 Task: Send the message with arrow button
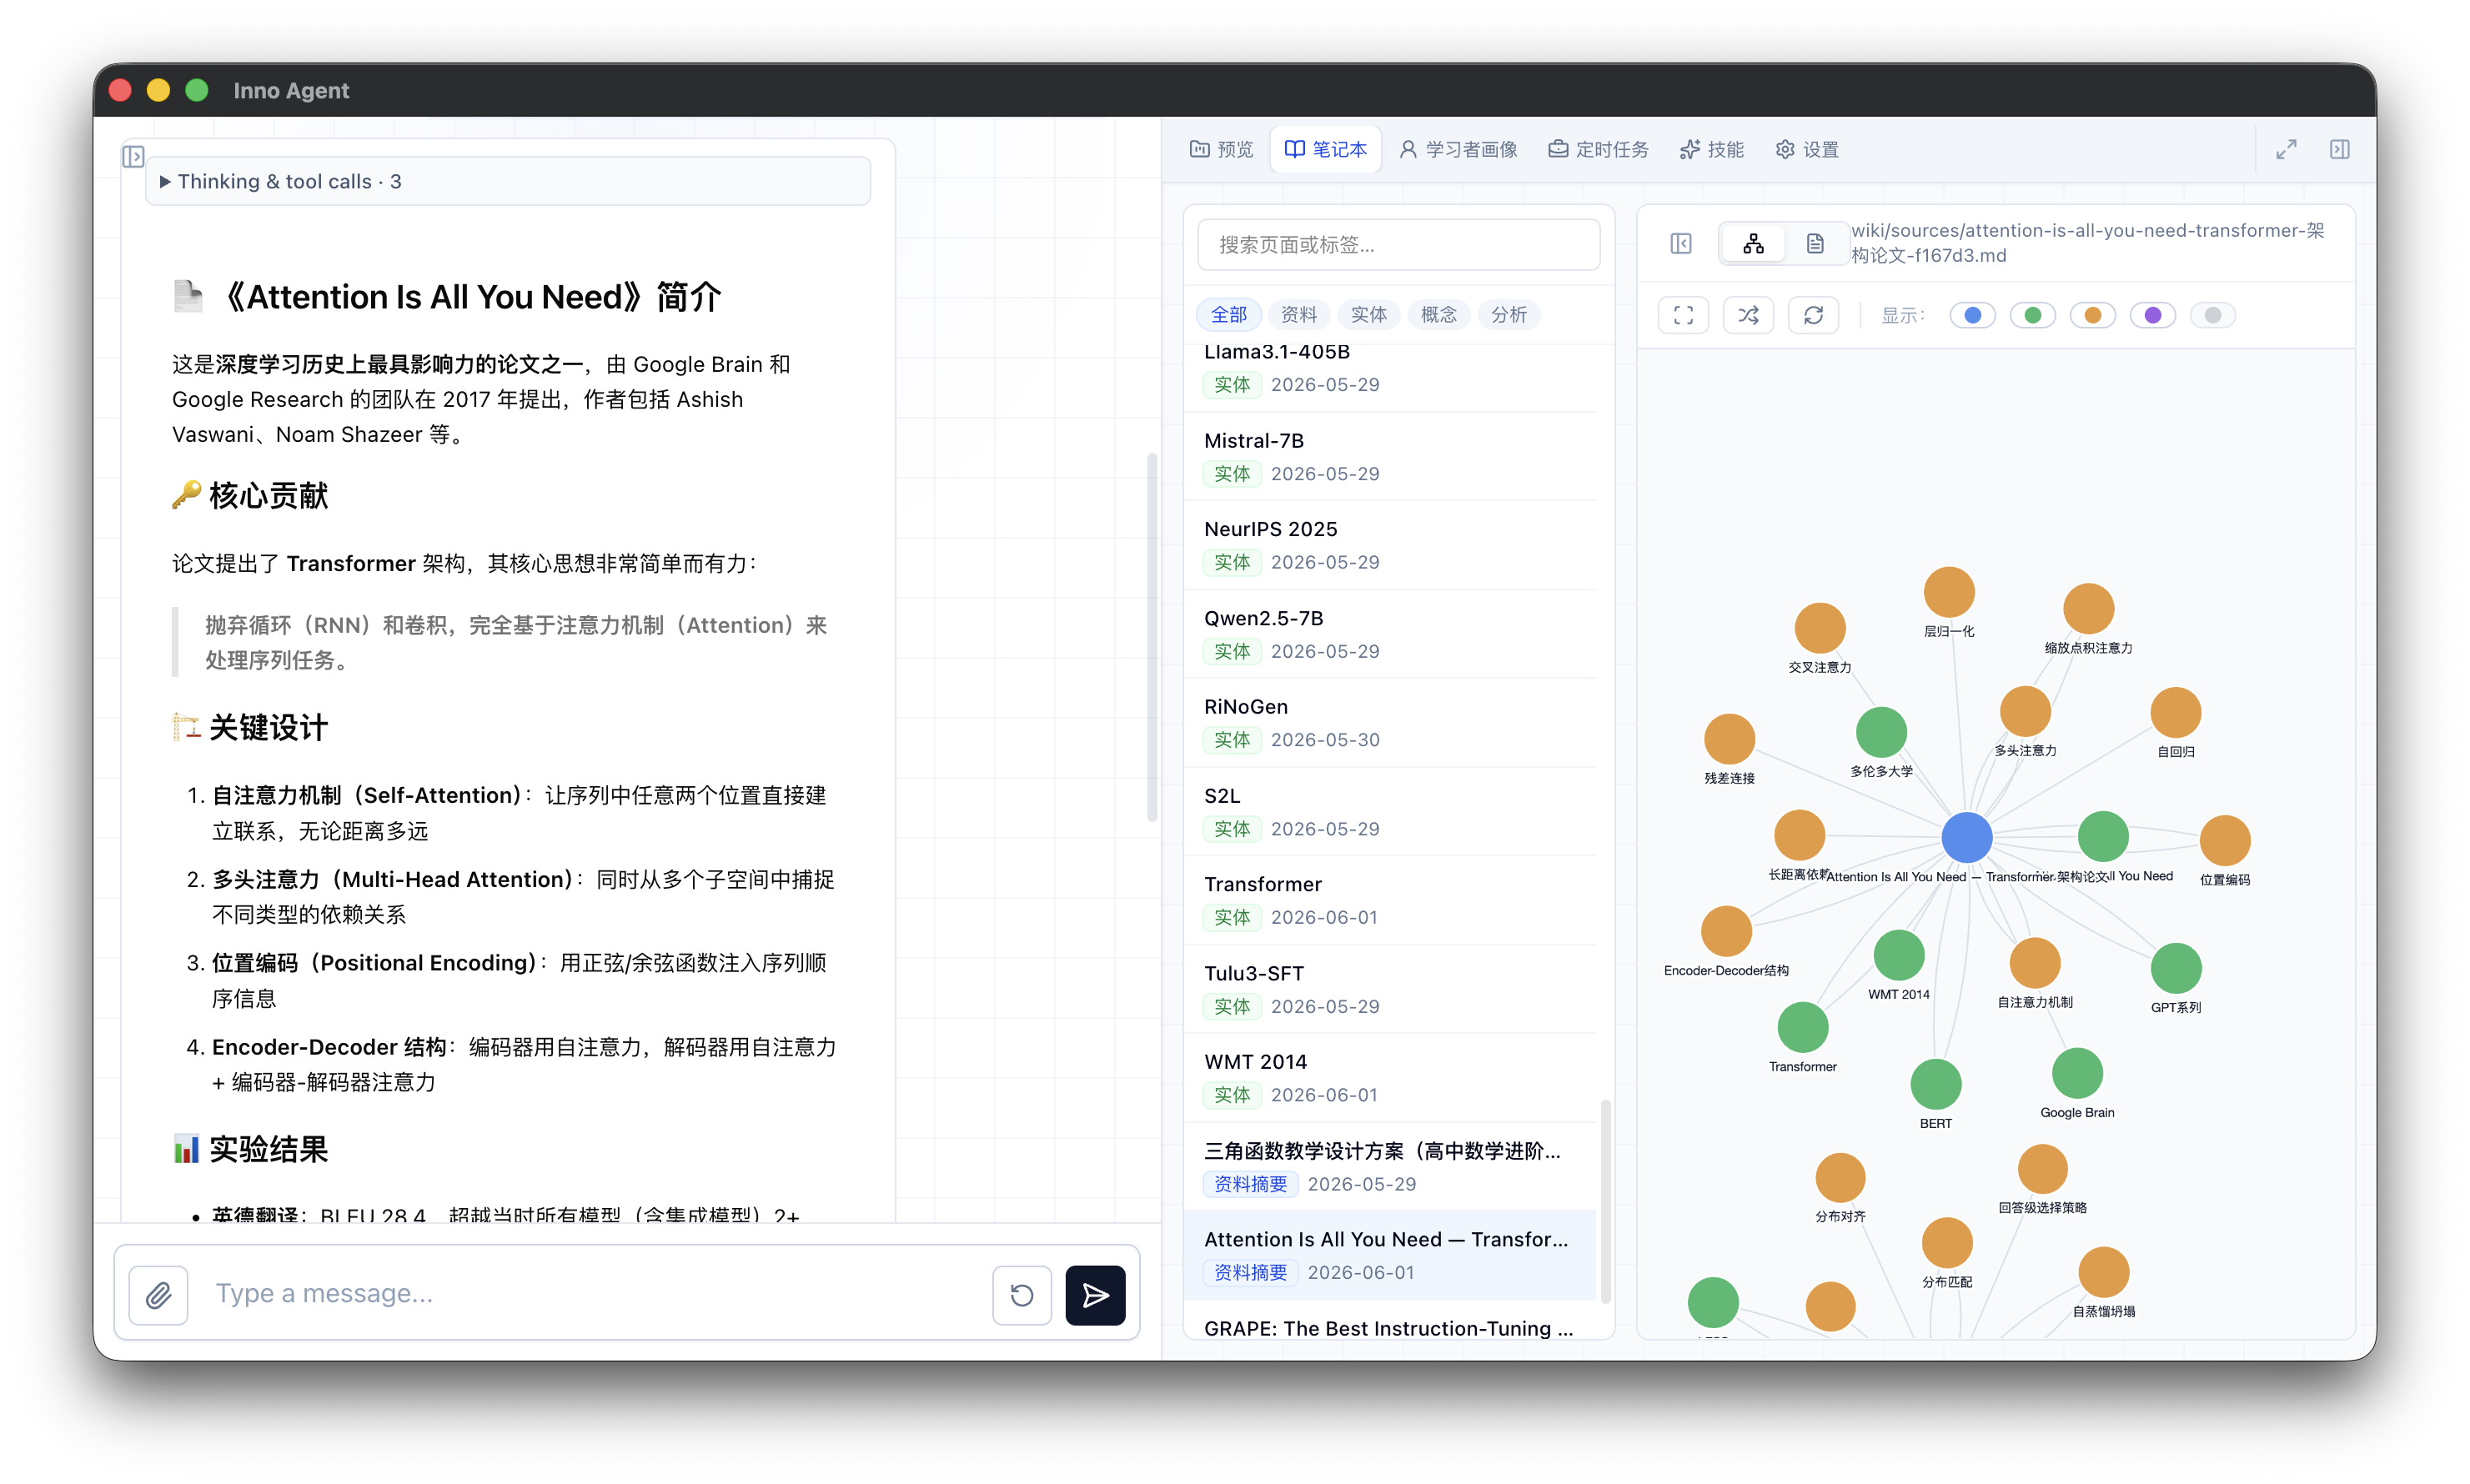[1095, 1295]
